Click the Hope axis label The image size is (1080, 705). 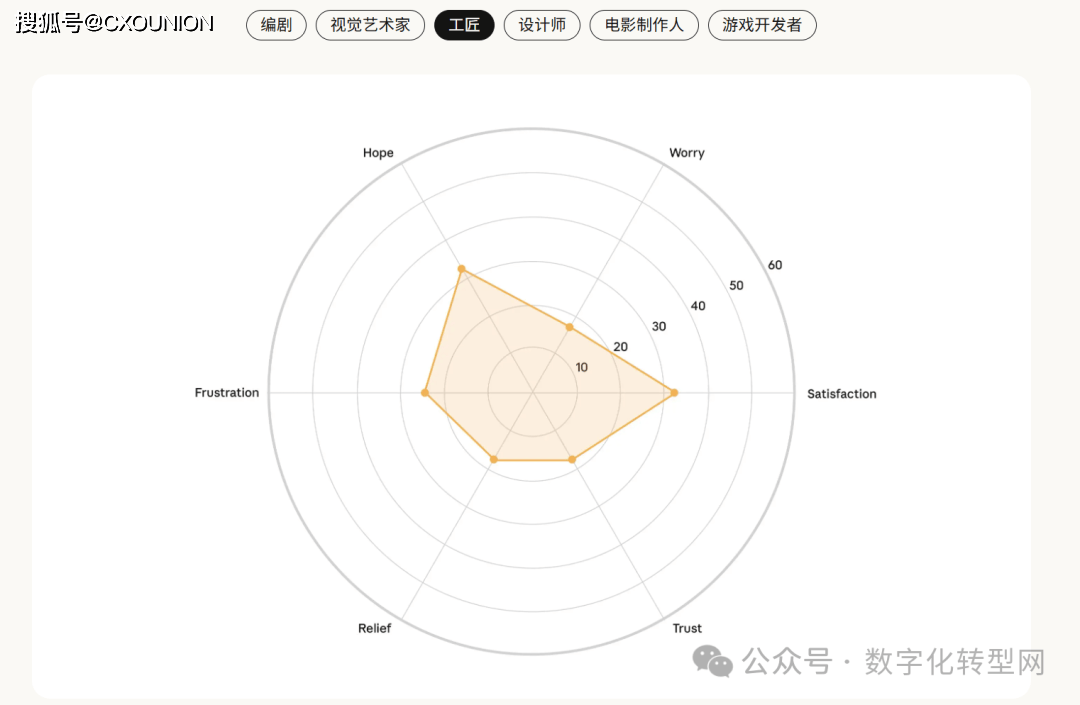point(378,153)
